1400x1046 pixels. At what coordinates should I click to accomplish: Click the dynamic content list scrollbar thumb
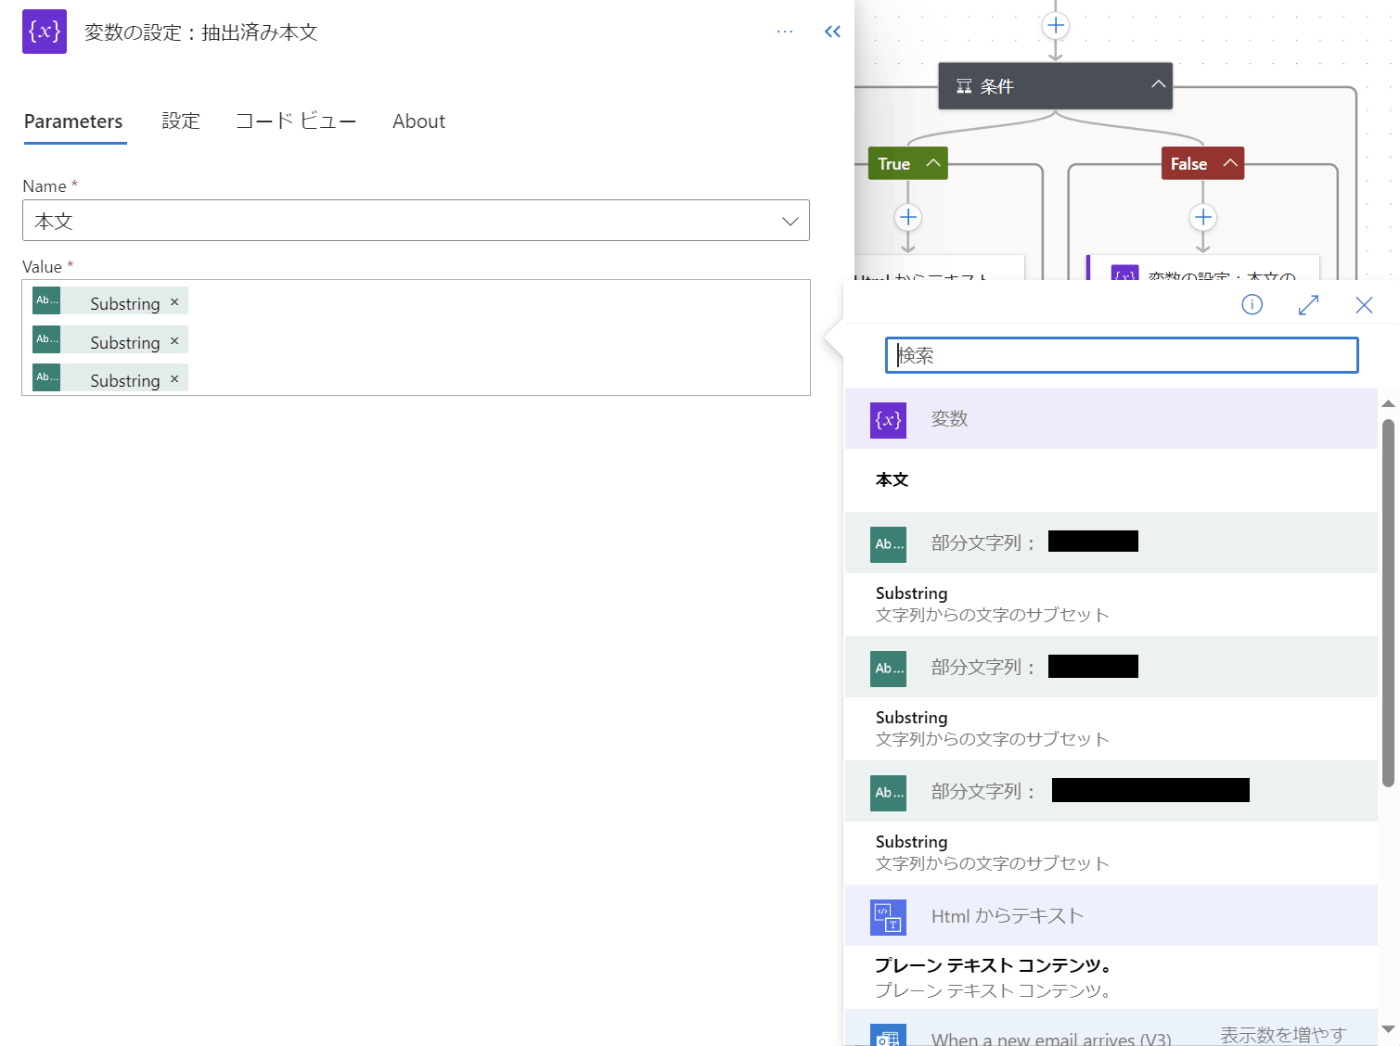pyautogui.click(x=1388, y=603)
